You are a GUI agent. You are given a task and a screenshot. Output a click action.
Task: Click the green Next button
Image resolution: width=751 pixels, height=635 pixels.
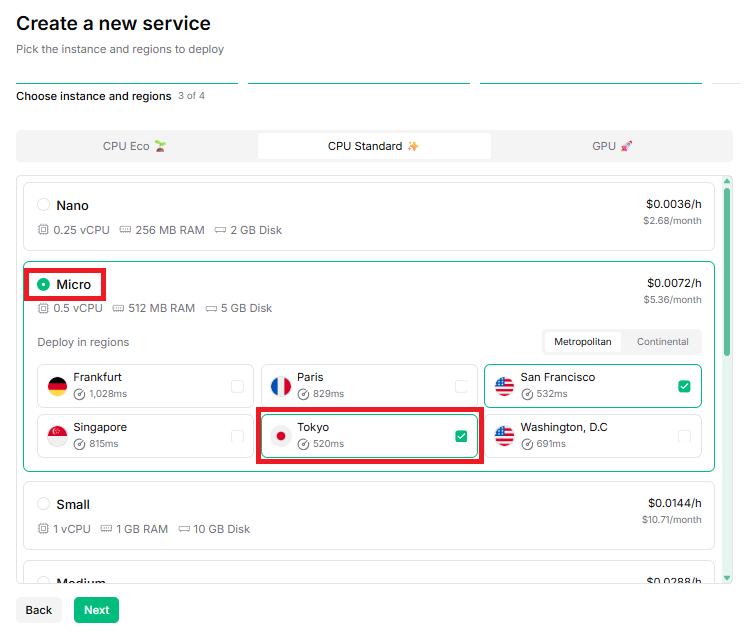click(x=96, y=610)
